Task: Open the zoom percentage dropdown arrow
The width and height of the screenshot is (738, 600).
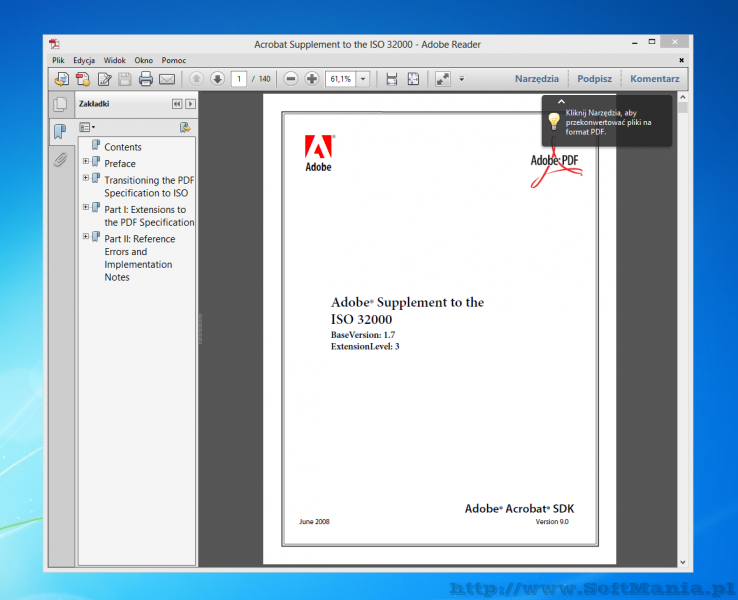Action: point(363,79)
